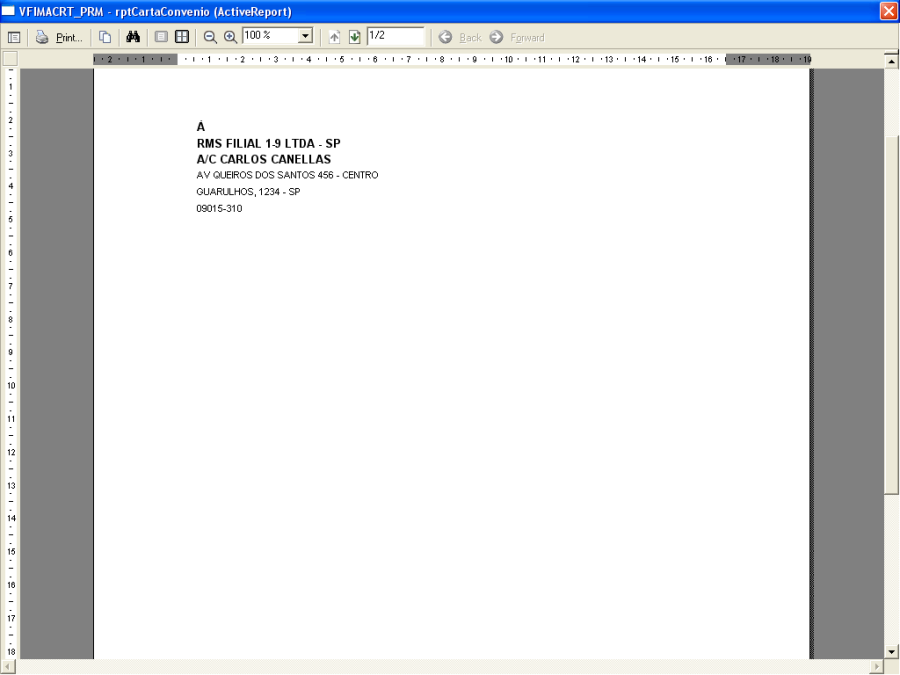The image size is (900, 675).
Task: Click the postal code 09015-310
Action: pos(219,208)
